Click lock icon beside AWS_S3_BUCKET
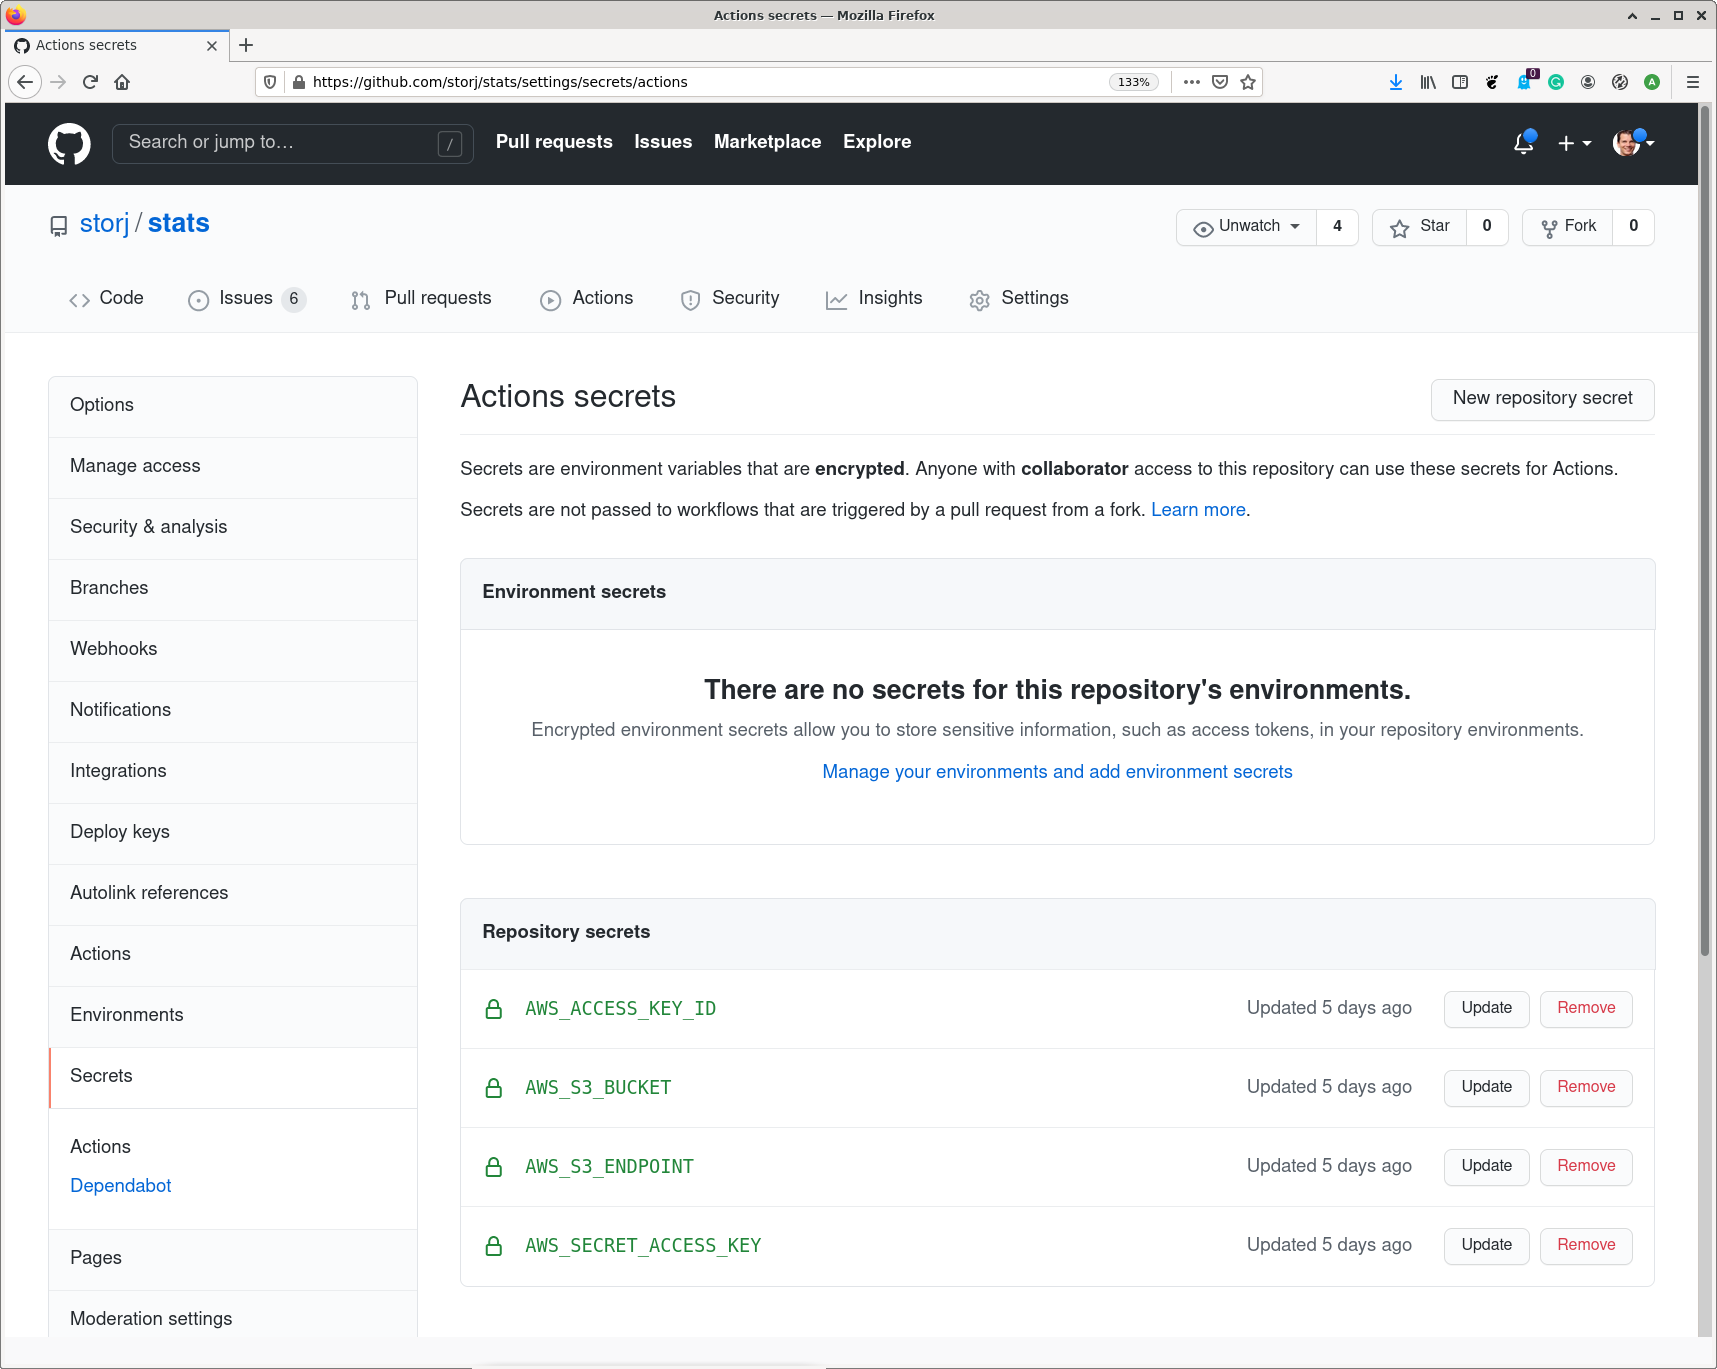The width and height of the screenshot is (1717, 1369). pyautogui.click(x=493, y=1088)
